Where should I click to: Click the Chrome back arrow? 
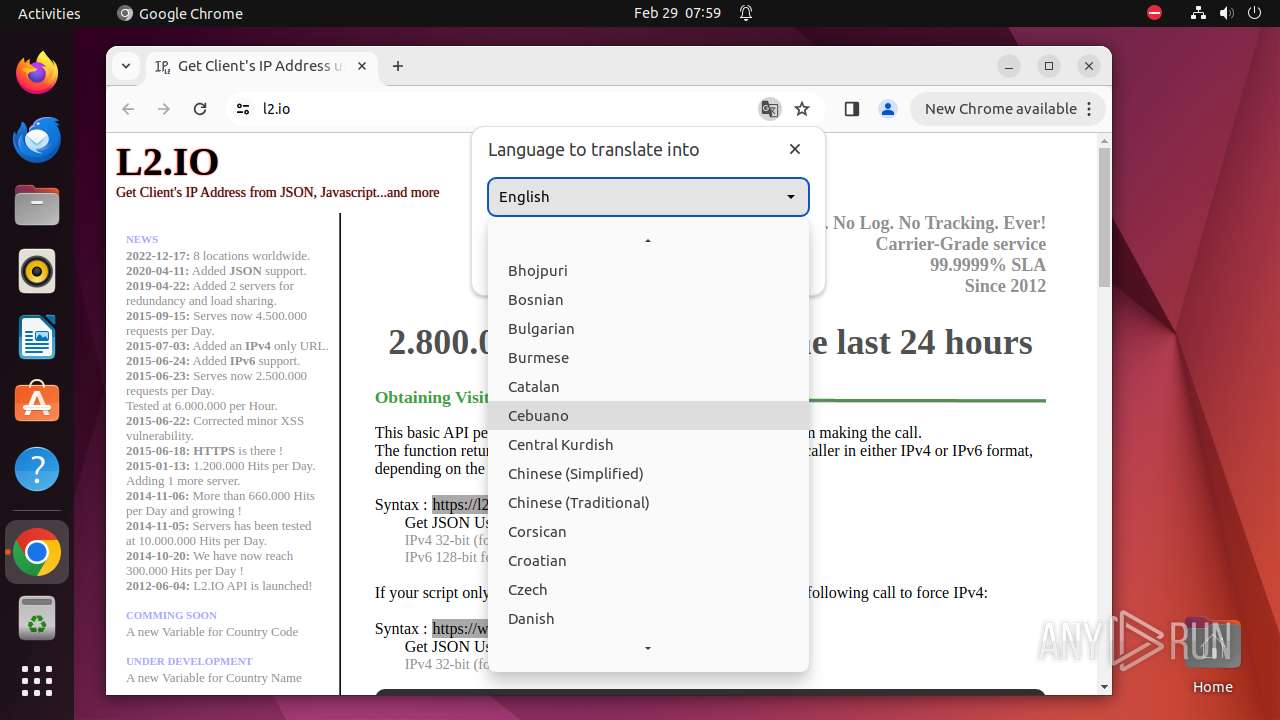[128, 109]
